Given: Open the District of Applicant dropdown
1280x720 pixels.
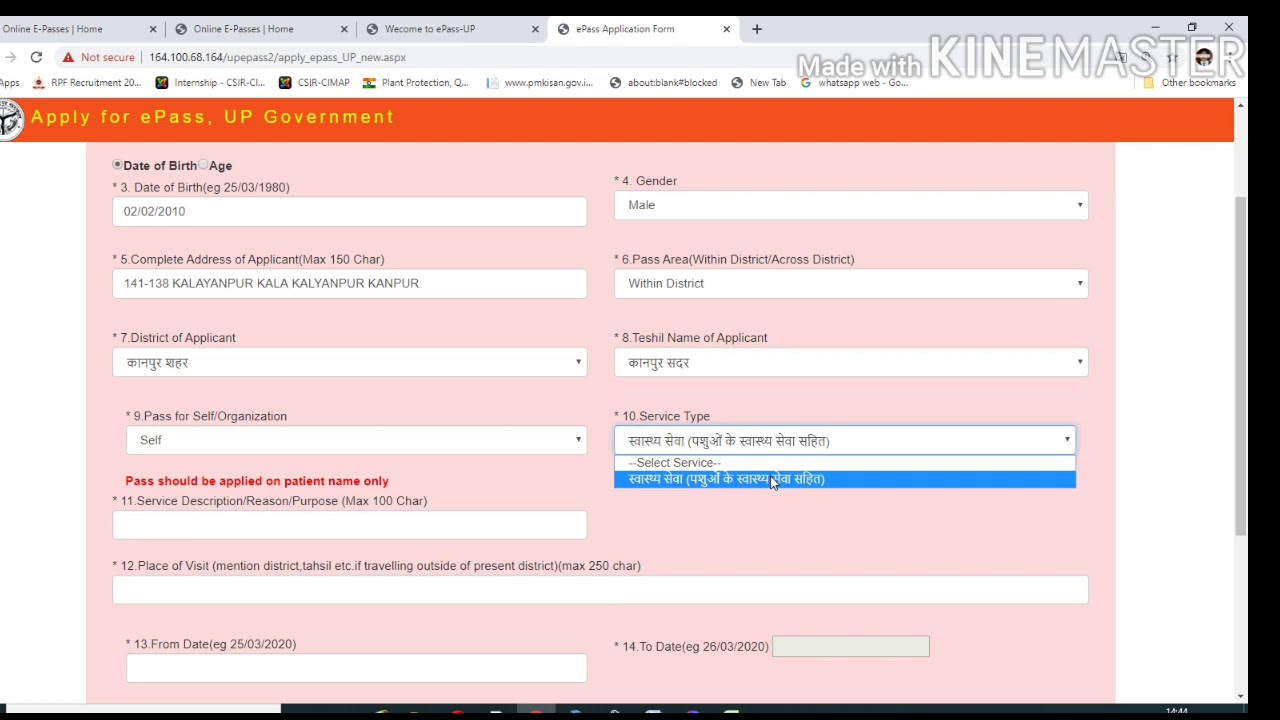Looking at the screenshot, I should point(350,362).
